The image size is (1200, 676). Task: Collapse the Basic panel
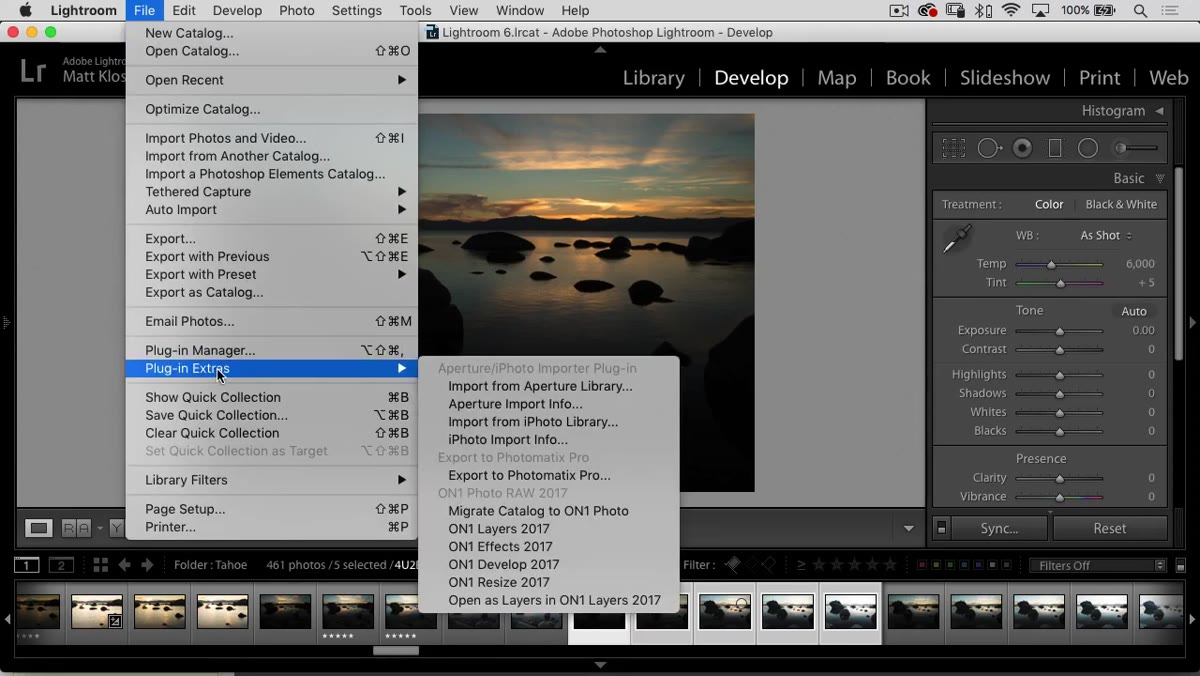(1159, 178)
